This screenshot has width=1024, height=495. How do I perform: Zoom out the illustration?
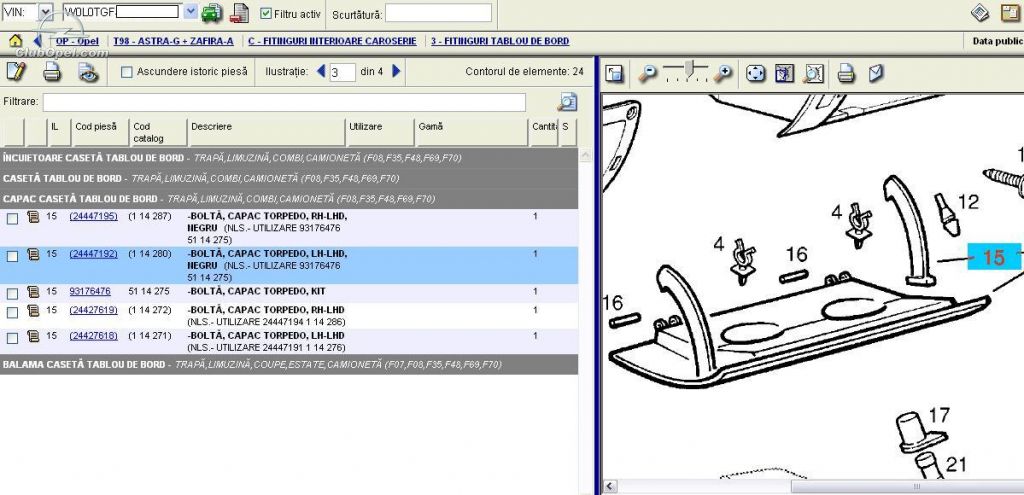647,74
